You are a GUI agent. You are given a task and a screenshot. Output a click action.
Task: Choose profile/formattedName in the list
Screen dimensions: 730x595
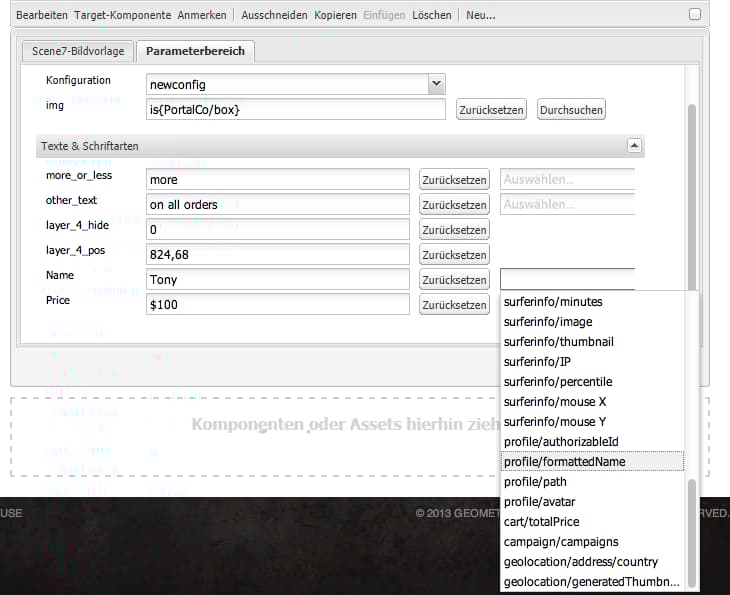[592, 462]
